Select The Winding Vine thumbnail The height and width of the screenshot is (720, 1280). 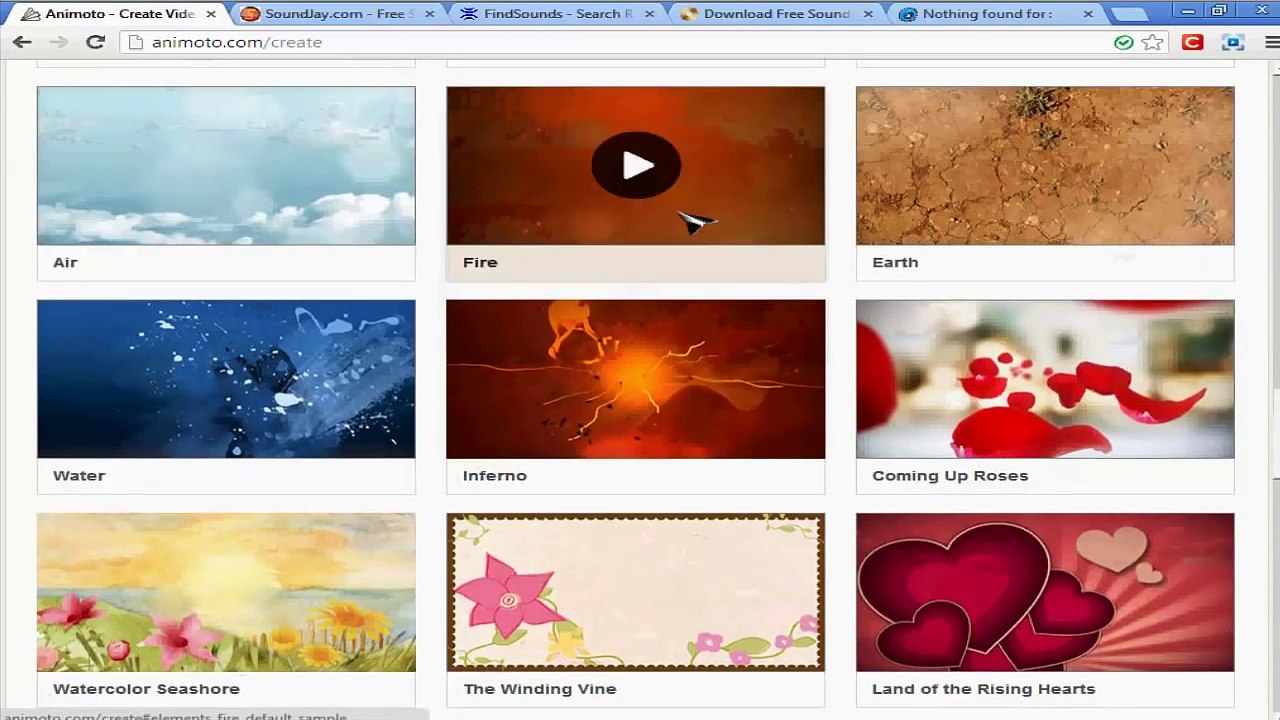coord(636,592)
